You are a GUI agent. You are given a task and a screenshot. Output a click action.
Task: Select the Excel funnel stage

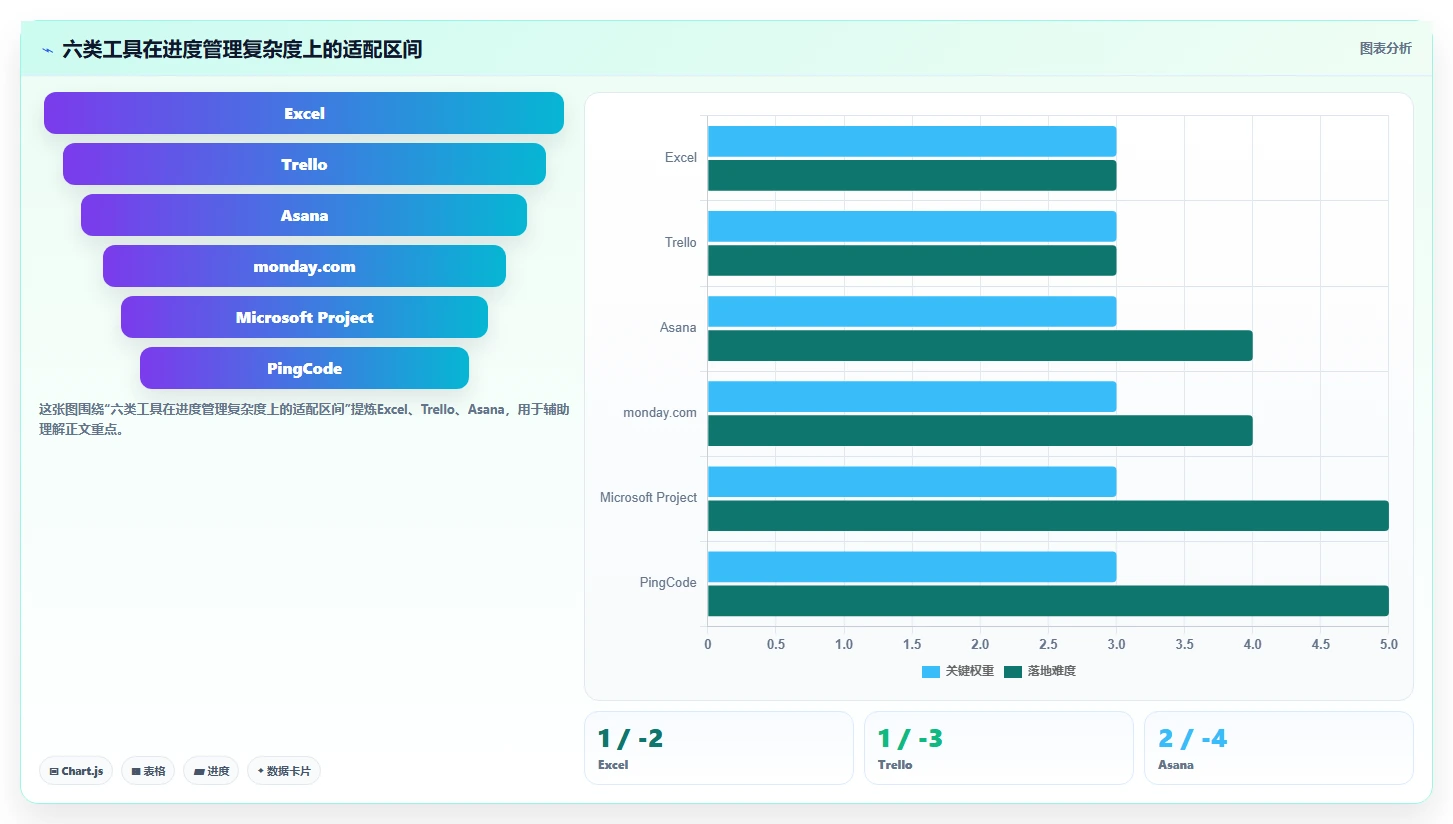pyautogui.click(x=304, y=113)
